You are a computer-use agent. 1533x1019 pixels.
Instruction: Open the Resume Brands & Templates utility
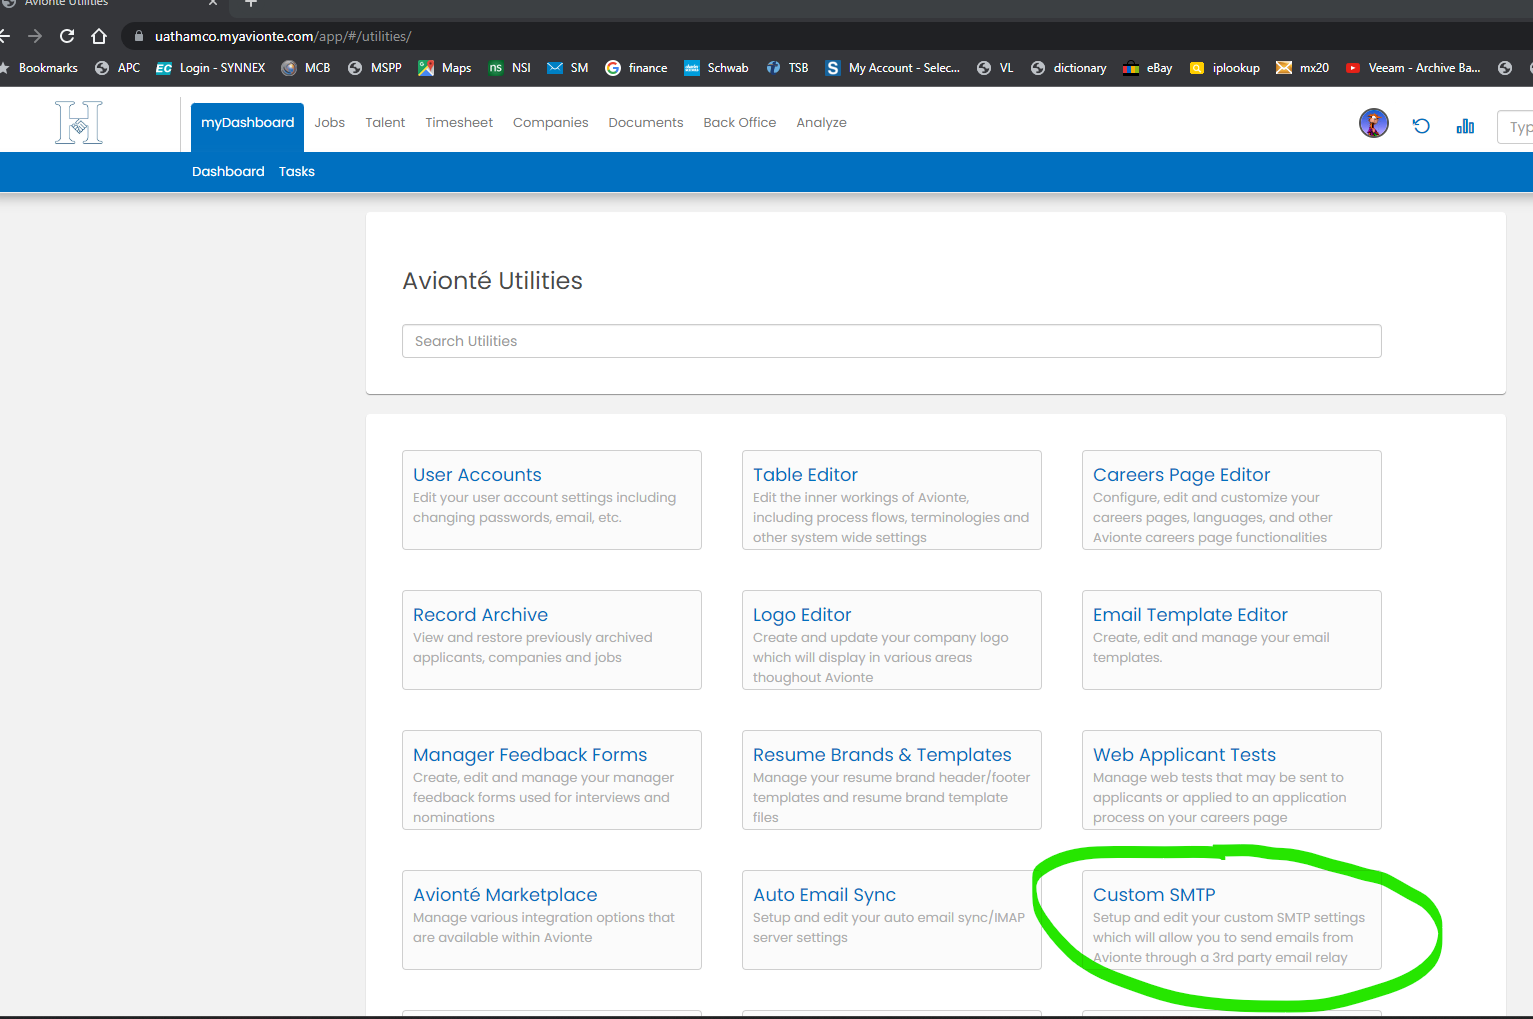[892, 780]
